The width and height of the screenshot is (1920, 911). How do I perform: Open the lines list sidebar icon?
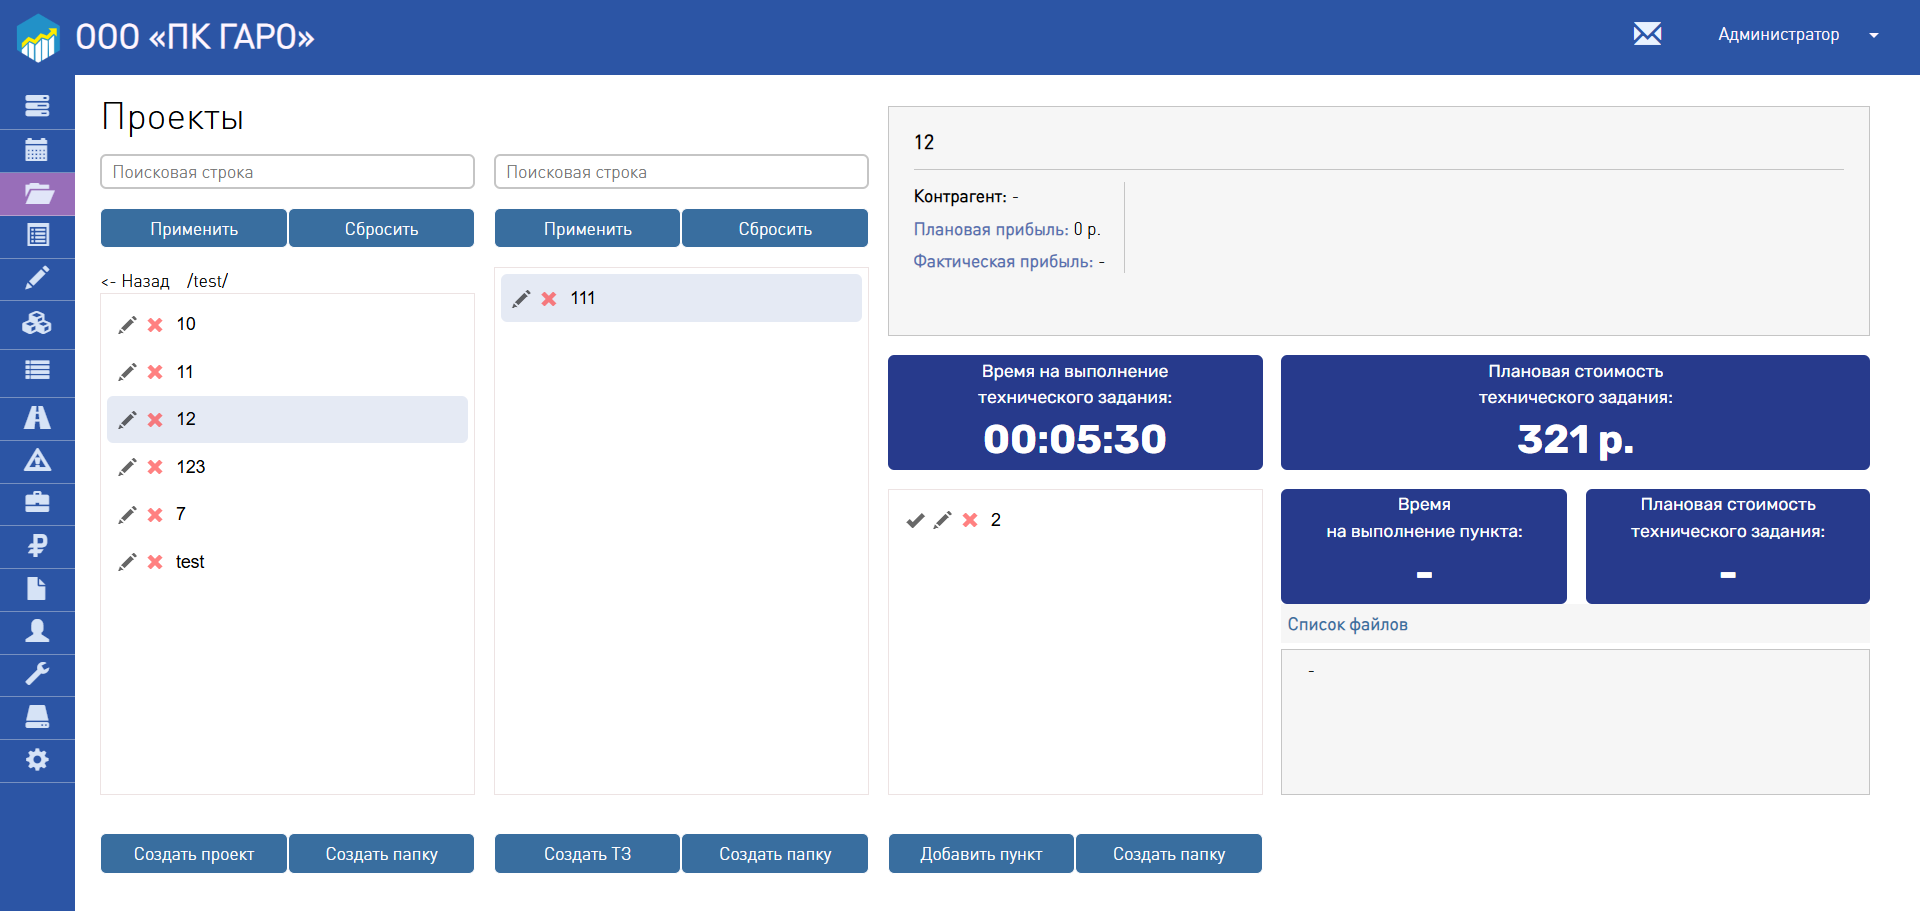point(37,370)
